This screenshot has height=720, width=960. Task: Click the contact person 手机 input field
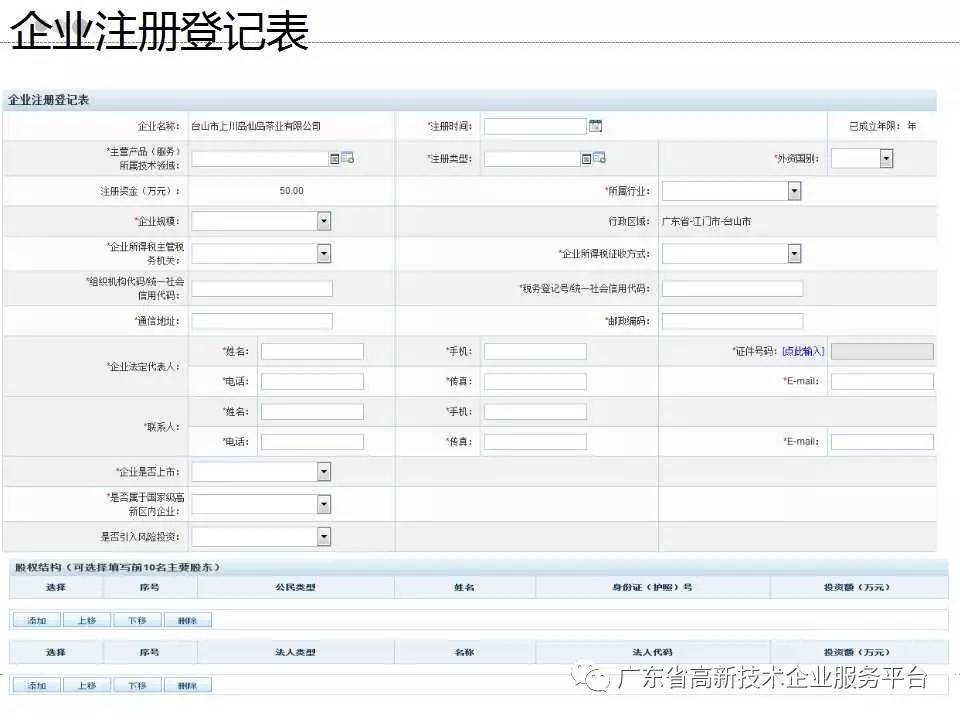(535, 412)
